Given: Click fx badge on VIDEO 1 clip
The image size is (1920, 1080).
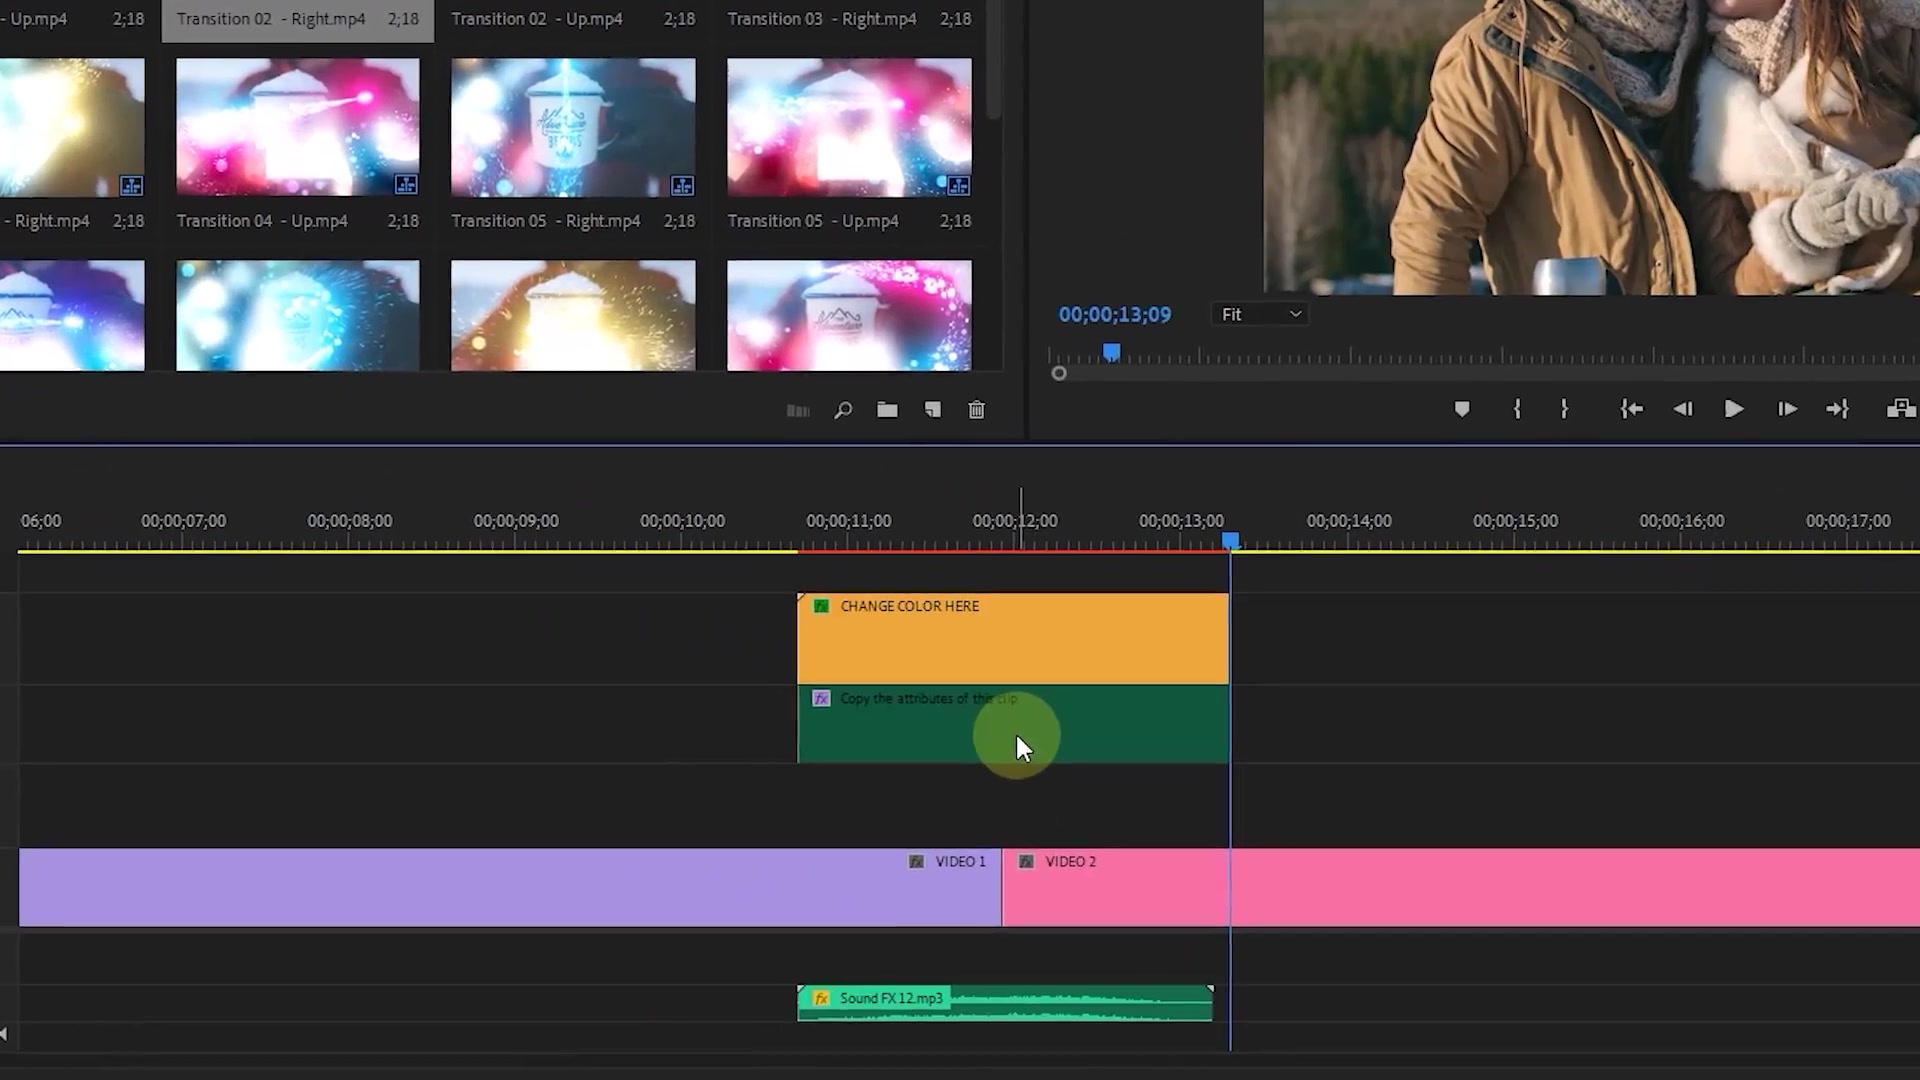Looking at the screenshot, I should [x=916, y=861].
